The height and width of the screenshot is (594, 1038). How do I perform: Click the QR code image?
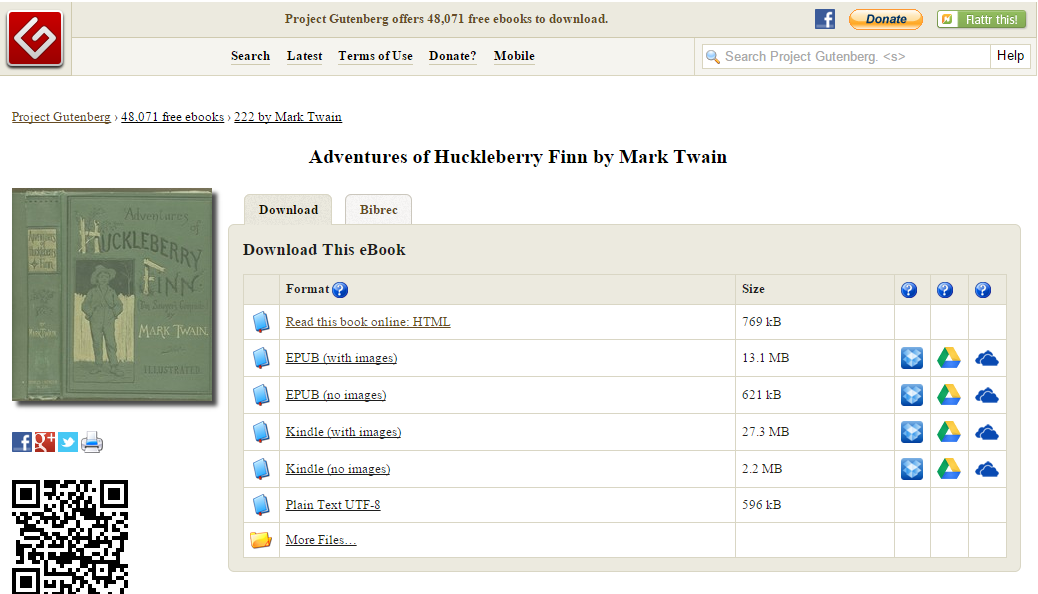point(70,537)
